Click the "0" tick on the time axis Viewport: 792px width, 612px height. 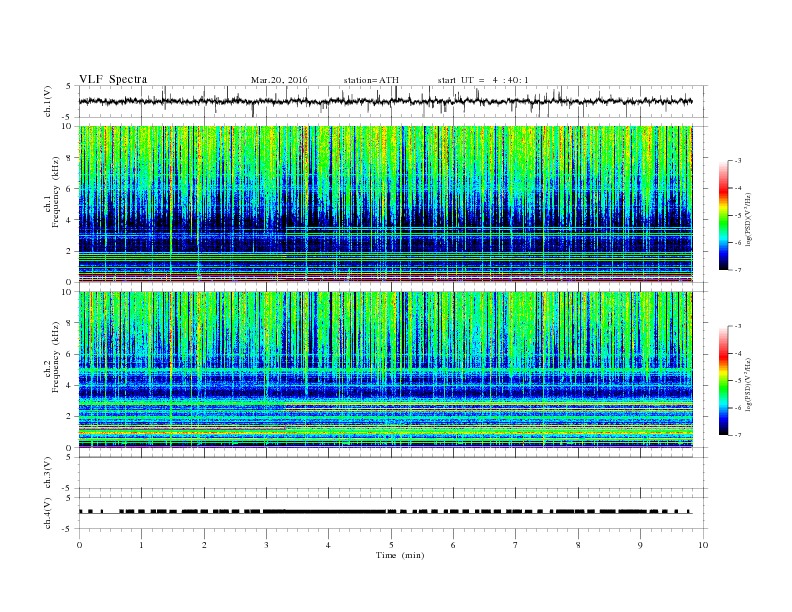click(x=79, y=545)
